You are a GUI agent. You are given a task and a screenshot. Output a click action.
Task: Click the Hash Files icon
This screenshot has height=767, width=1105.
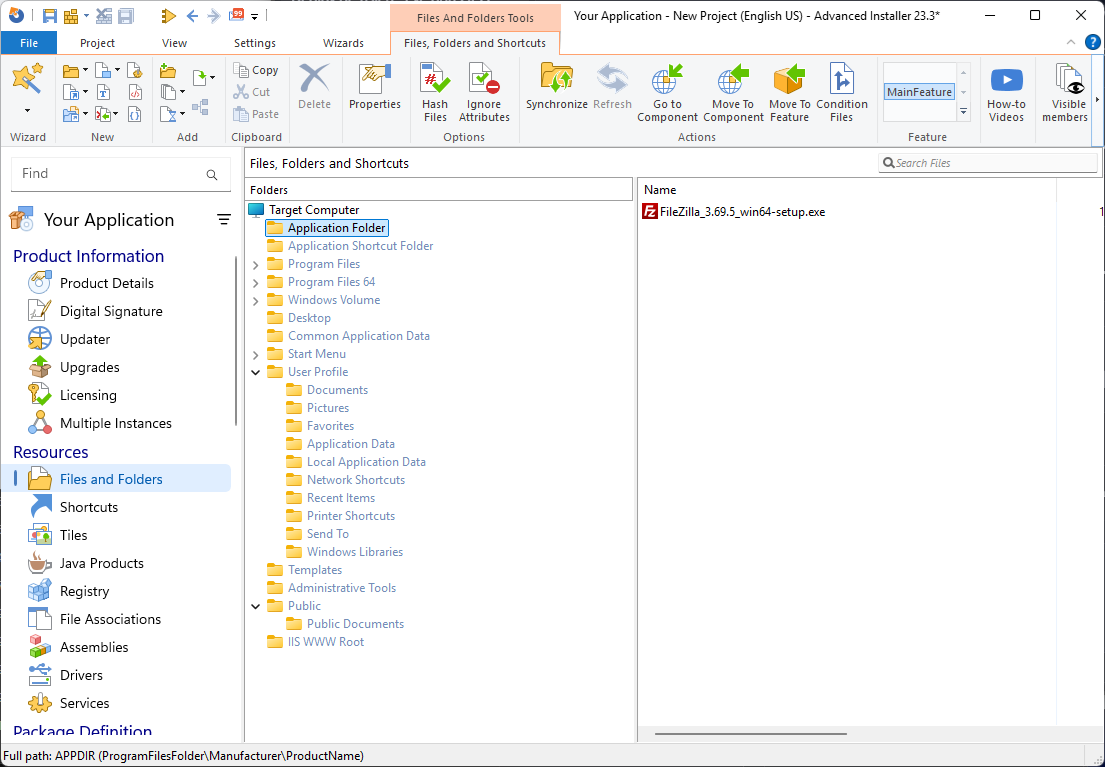coord(434,90)
